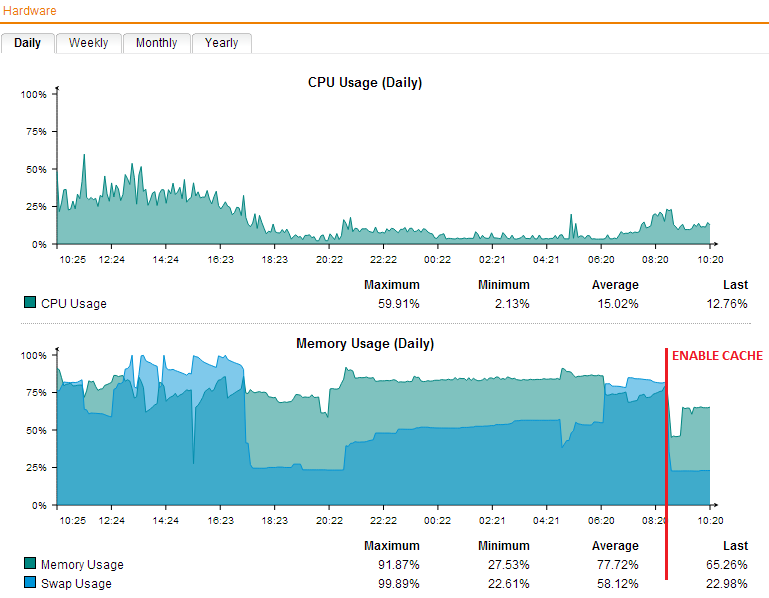Click the Hardware section heading

[29, 11]
